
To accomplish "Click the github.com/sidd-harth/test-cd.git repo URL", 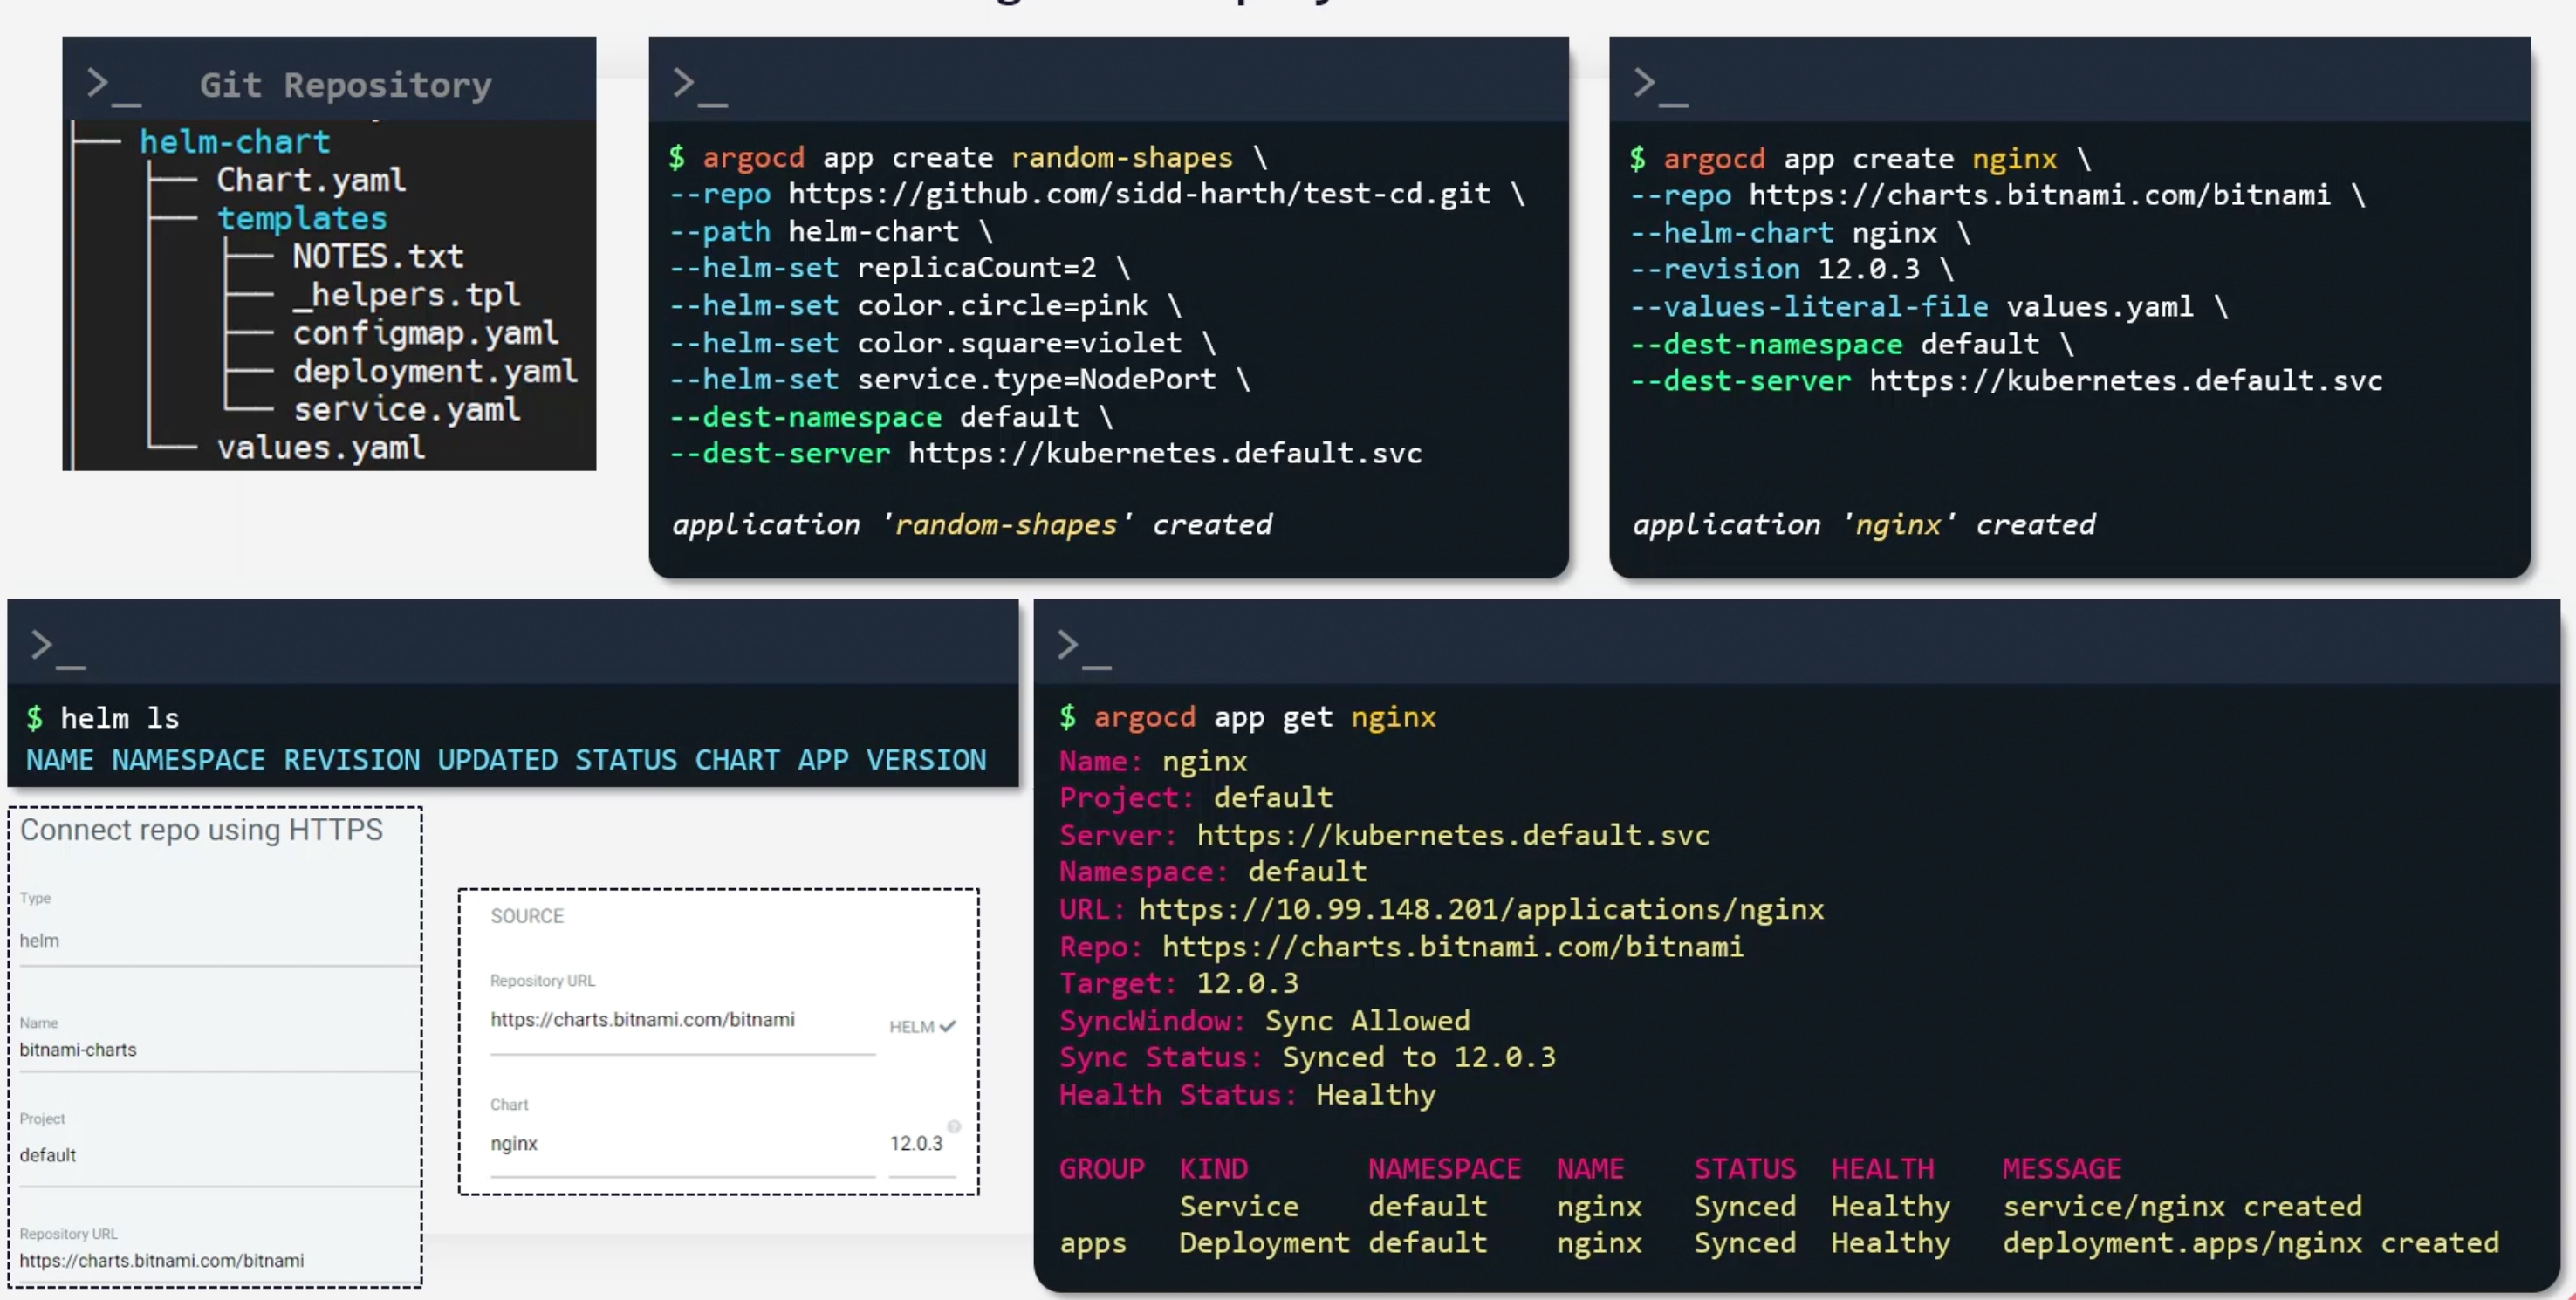I will pyautogui.click(x=1139, y=194).
